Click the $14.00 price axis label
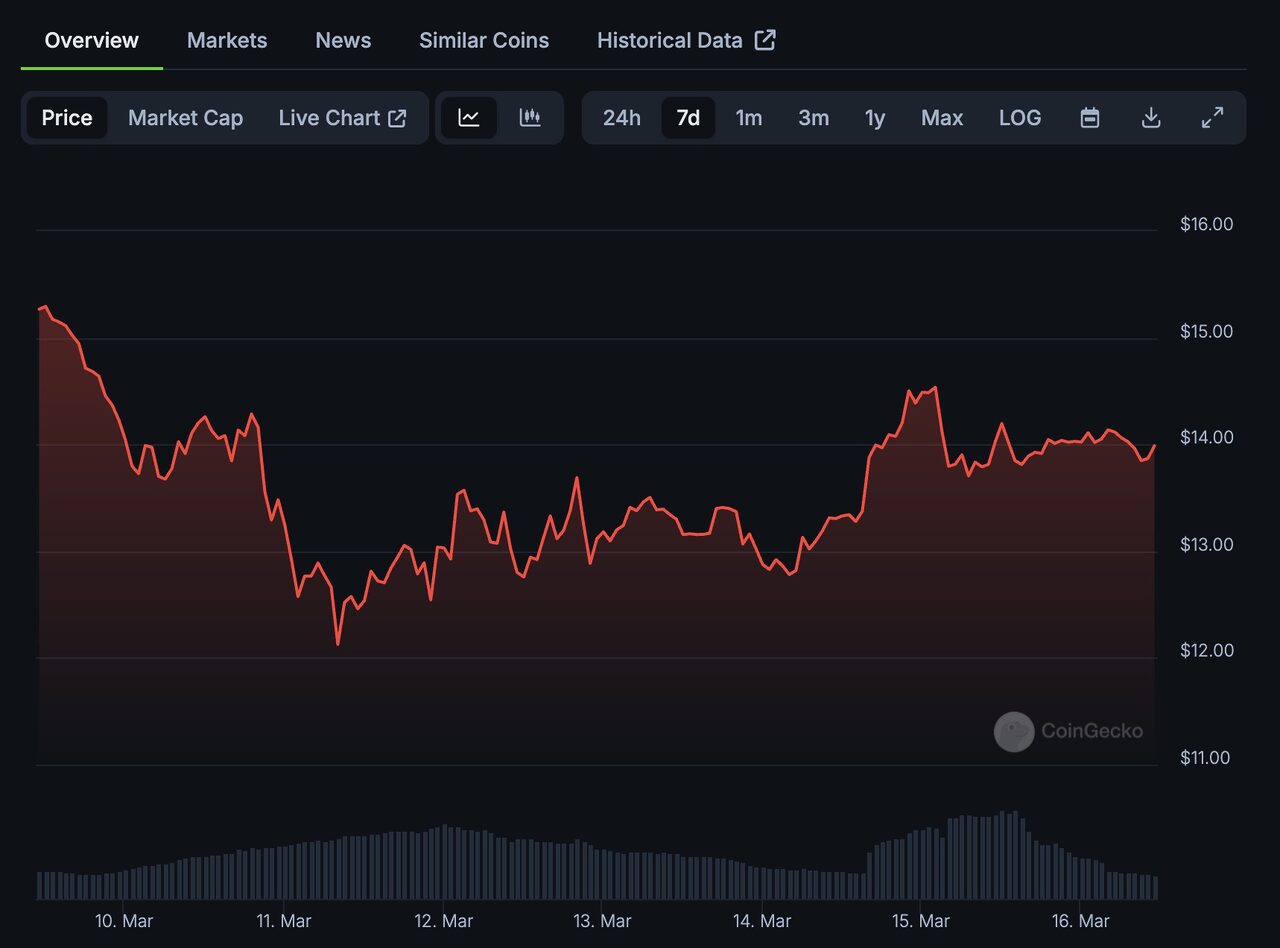The image size is (1280, 948). 1206,437
